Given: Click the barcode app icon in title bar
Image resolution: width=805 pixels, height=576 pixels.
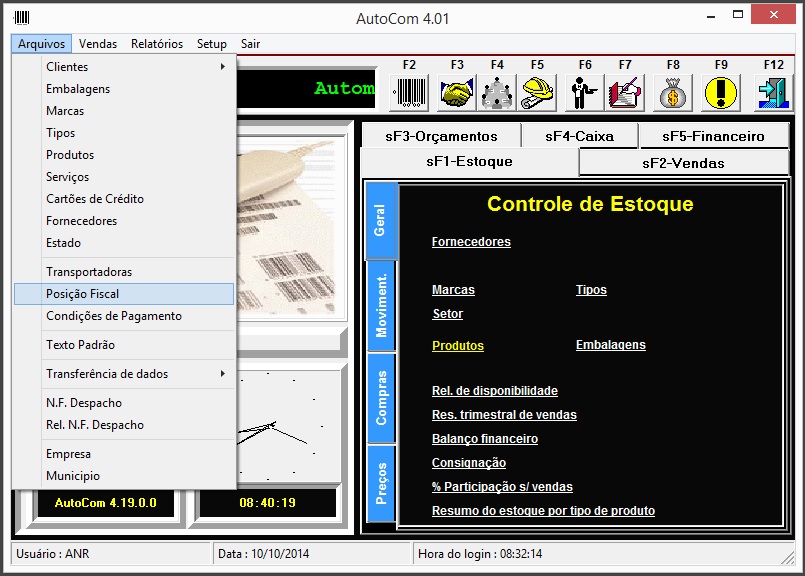Looking at the screenshot, I should (22, 18).
